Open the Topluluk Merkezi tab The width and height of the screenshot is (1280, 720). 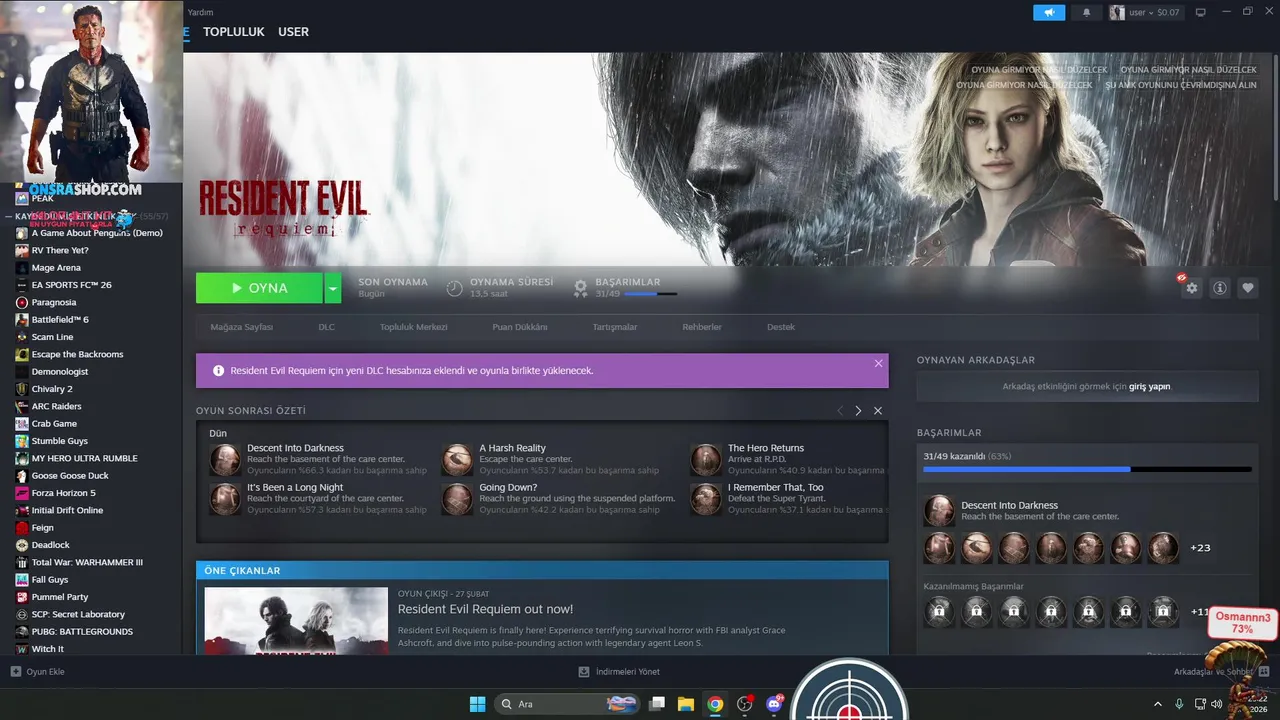(x=413, y=327)
